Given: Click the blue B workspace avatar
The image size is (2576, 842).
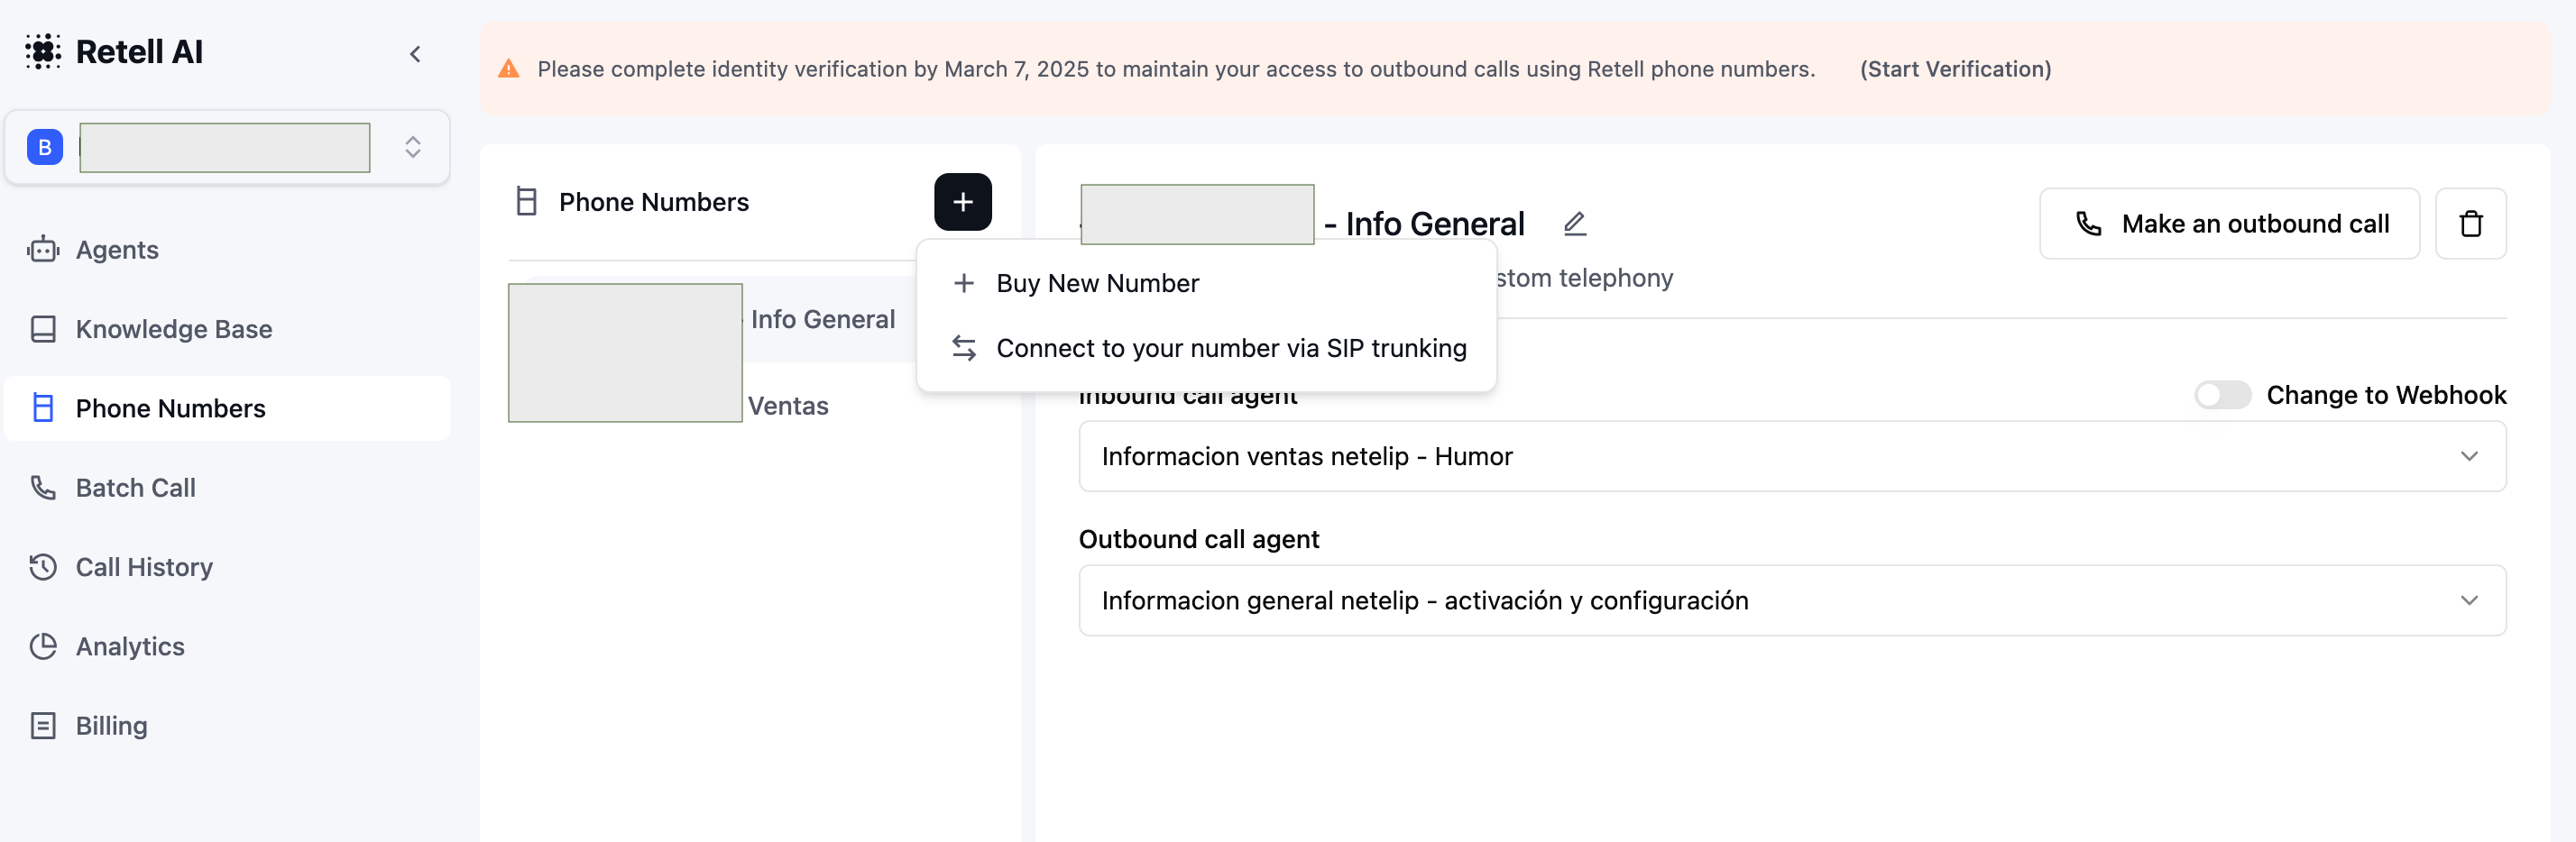Looking at the screenshot, I should click(45, 148).
